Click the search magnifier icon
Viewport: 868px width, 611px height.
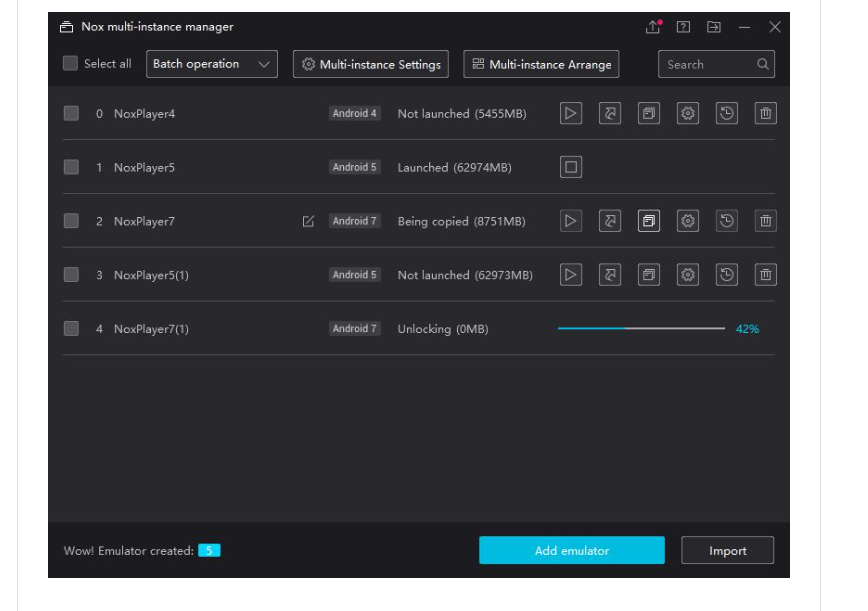coord(762,64)
